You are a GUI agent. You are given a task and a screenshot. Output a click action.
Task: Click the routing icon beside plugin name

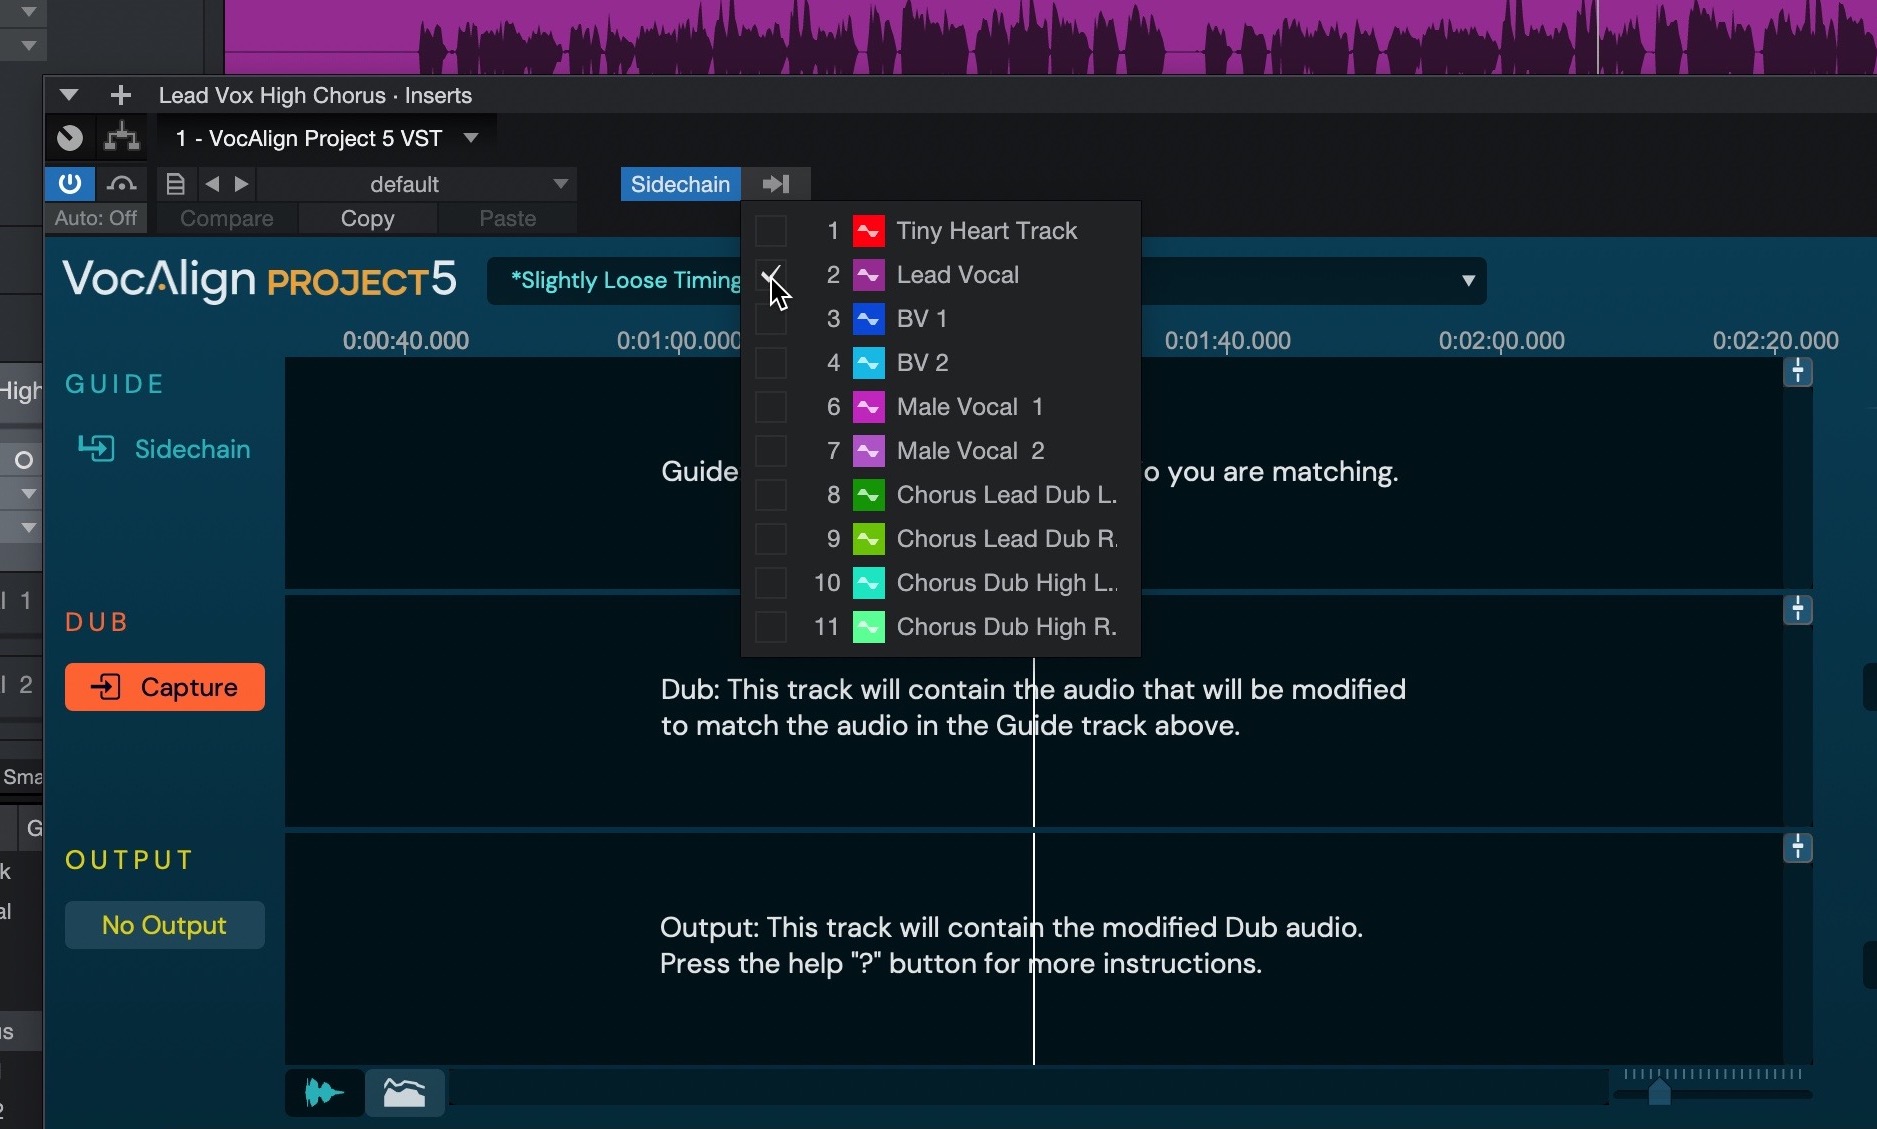click(x=122, y=137)
